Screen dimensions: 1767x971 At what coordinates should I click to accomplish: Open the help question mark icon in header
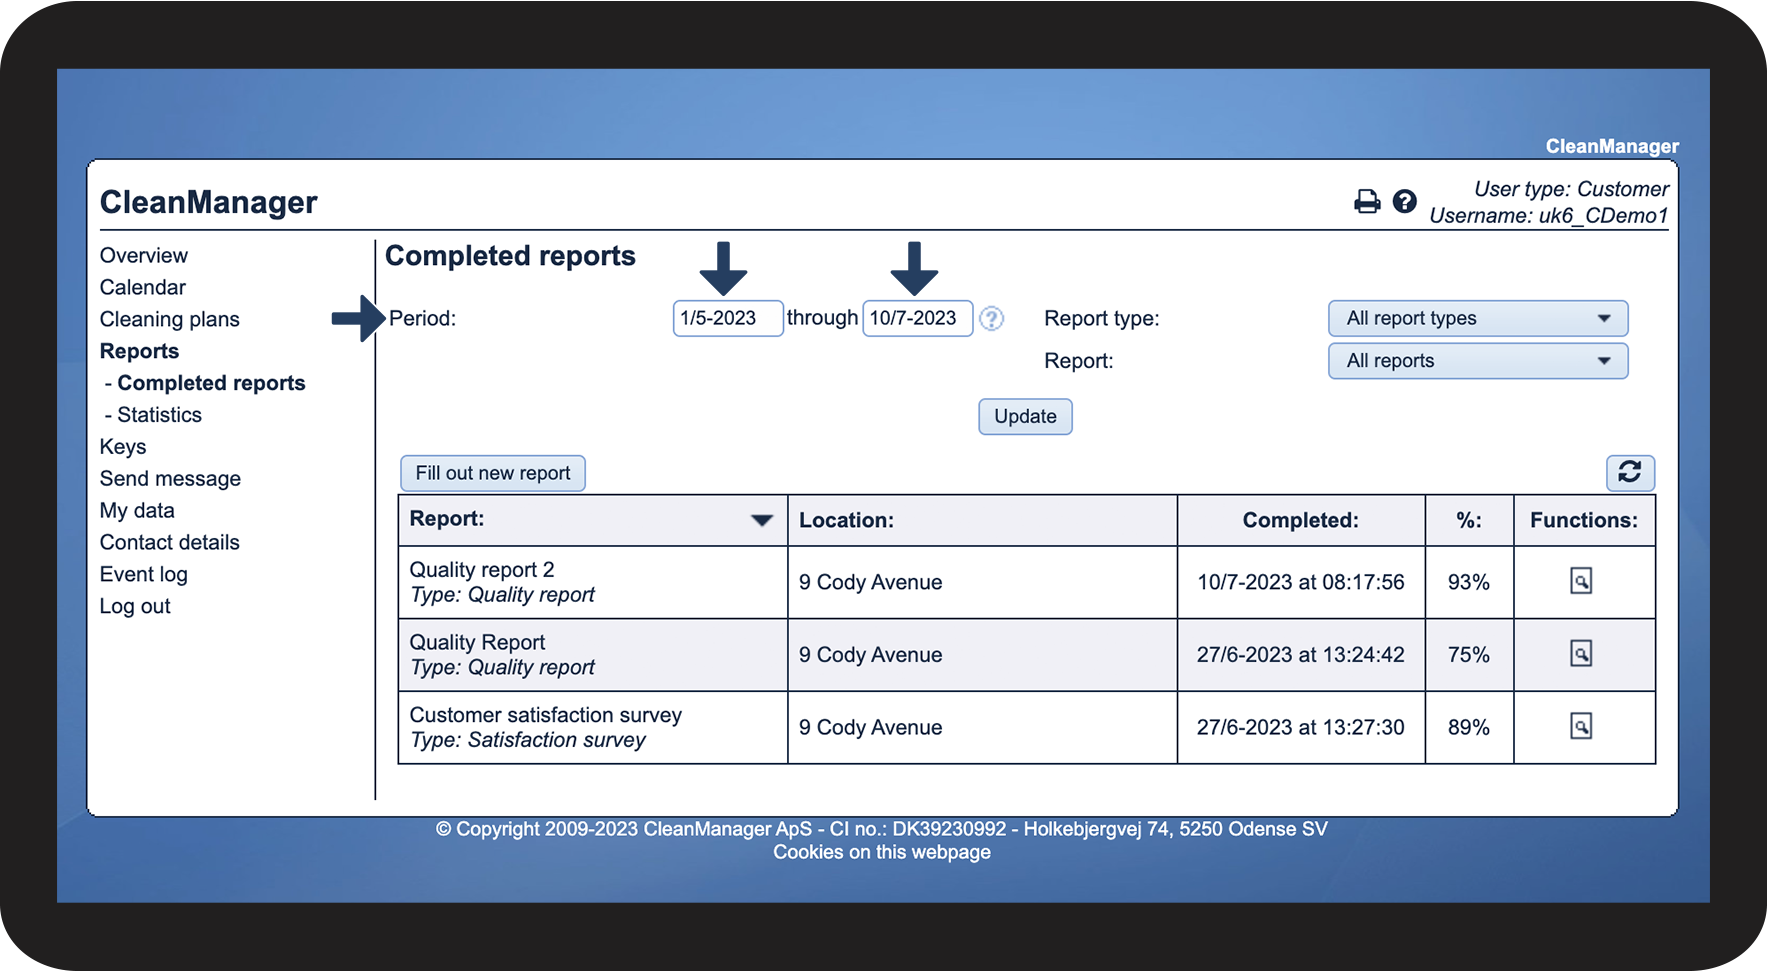(x=1404, y=202)
